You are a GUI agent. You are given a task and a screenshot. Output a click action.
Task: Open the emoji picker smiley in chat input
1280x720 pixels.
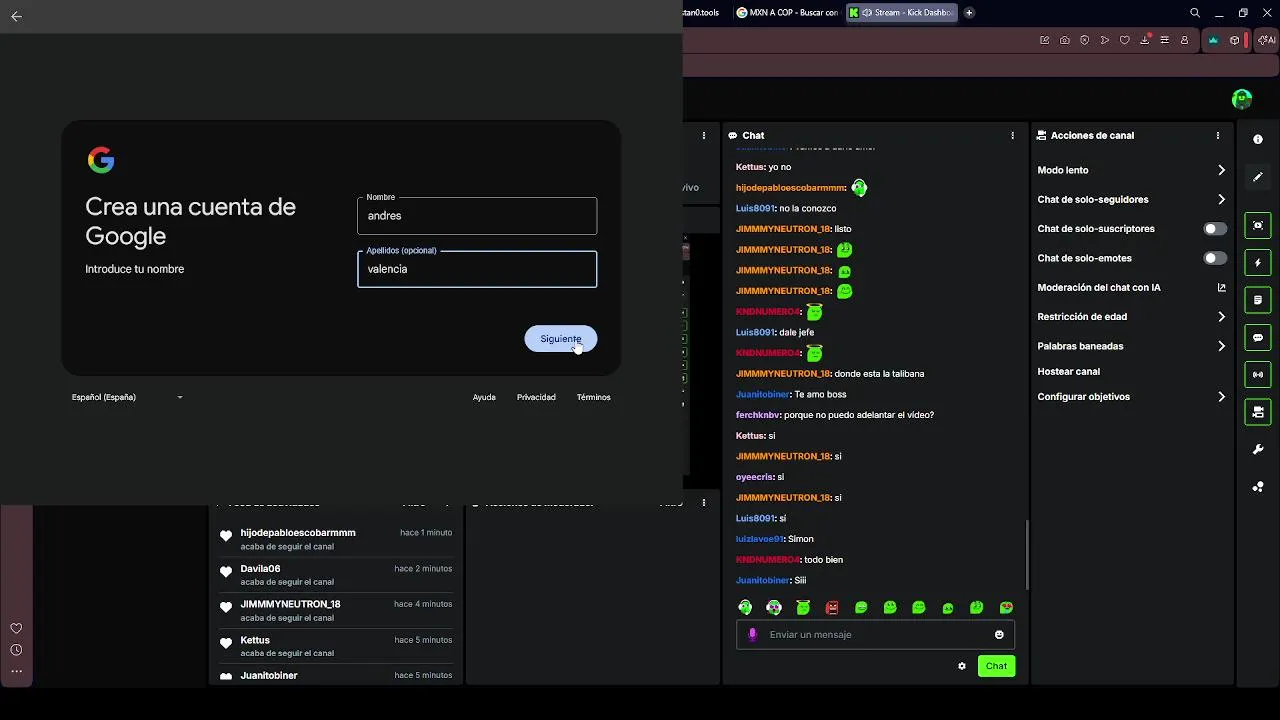[x=999, y=635]
